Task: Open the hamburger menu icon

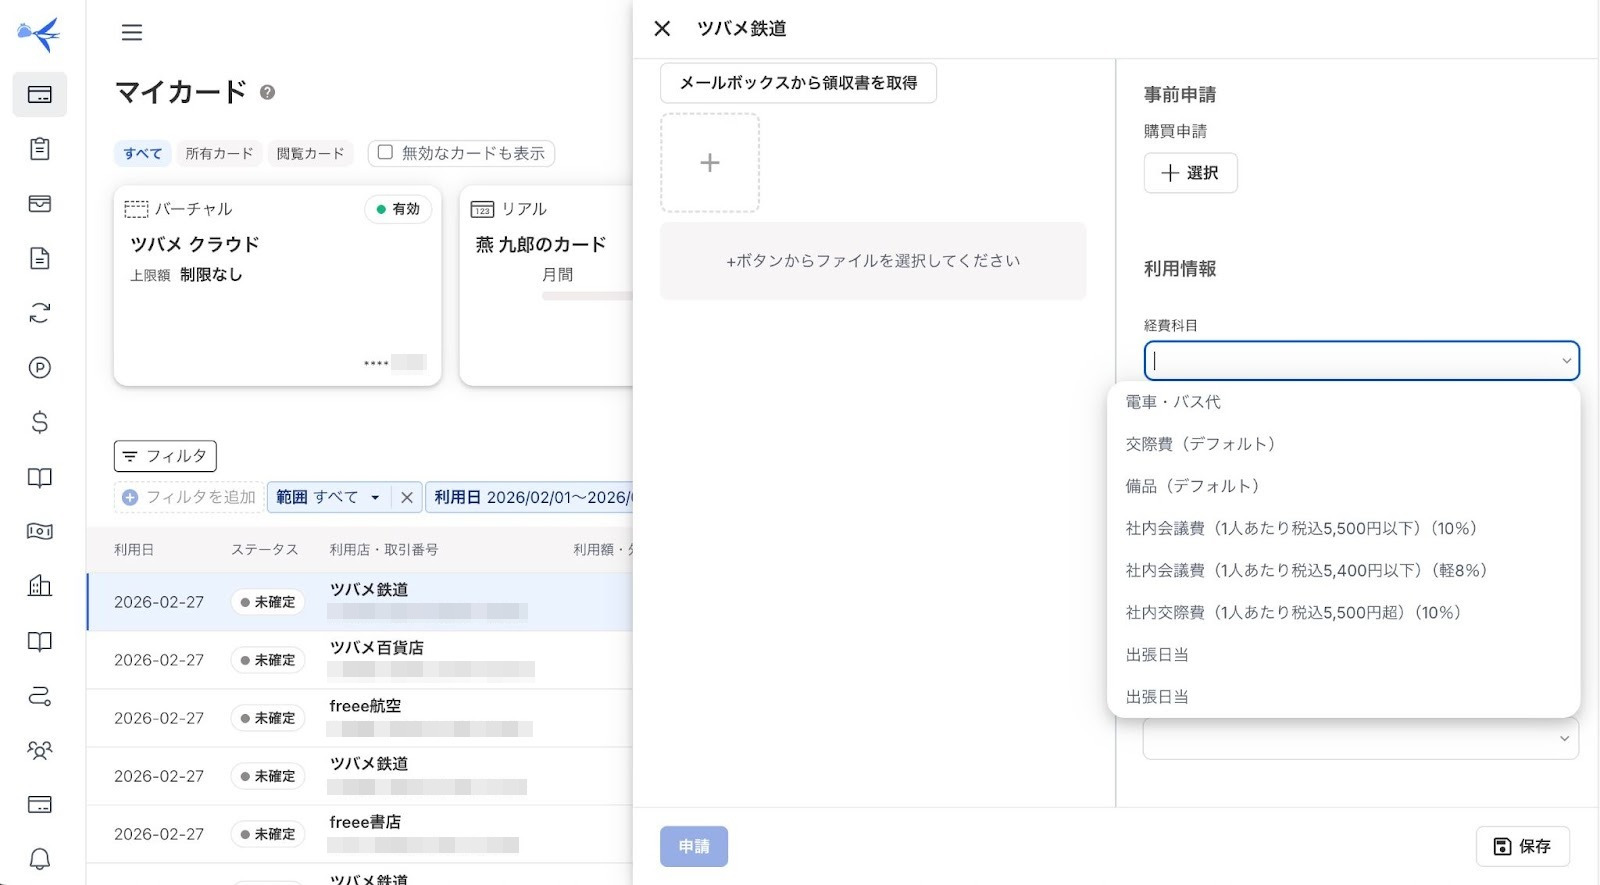Action: [x=132, y=33]
